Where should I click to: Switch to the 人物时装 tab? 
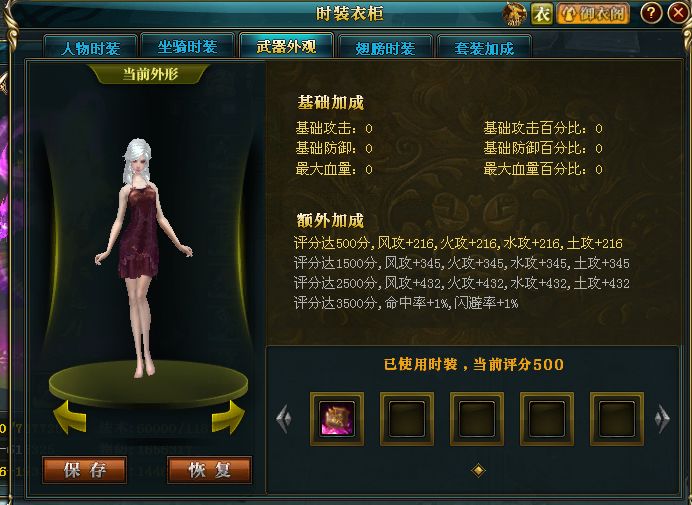90,47
